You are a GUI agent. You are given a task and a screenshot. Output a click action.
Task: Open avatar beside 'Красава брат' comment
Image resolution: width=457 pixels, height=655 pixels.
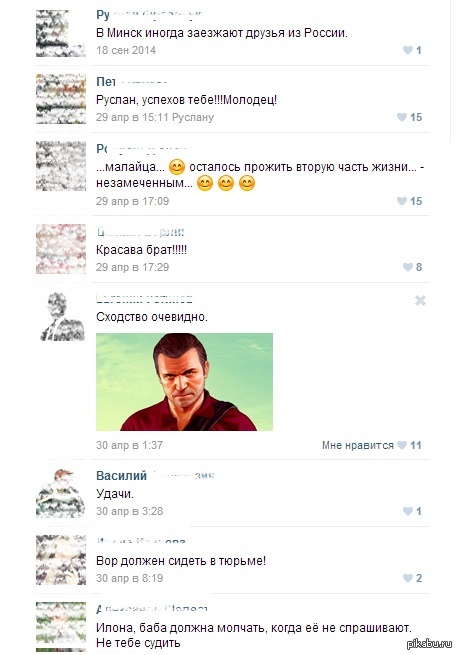[61, 249]
